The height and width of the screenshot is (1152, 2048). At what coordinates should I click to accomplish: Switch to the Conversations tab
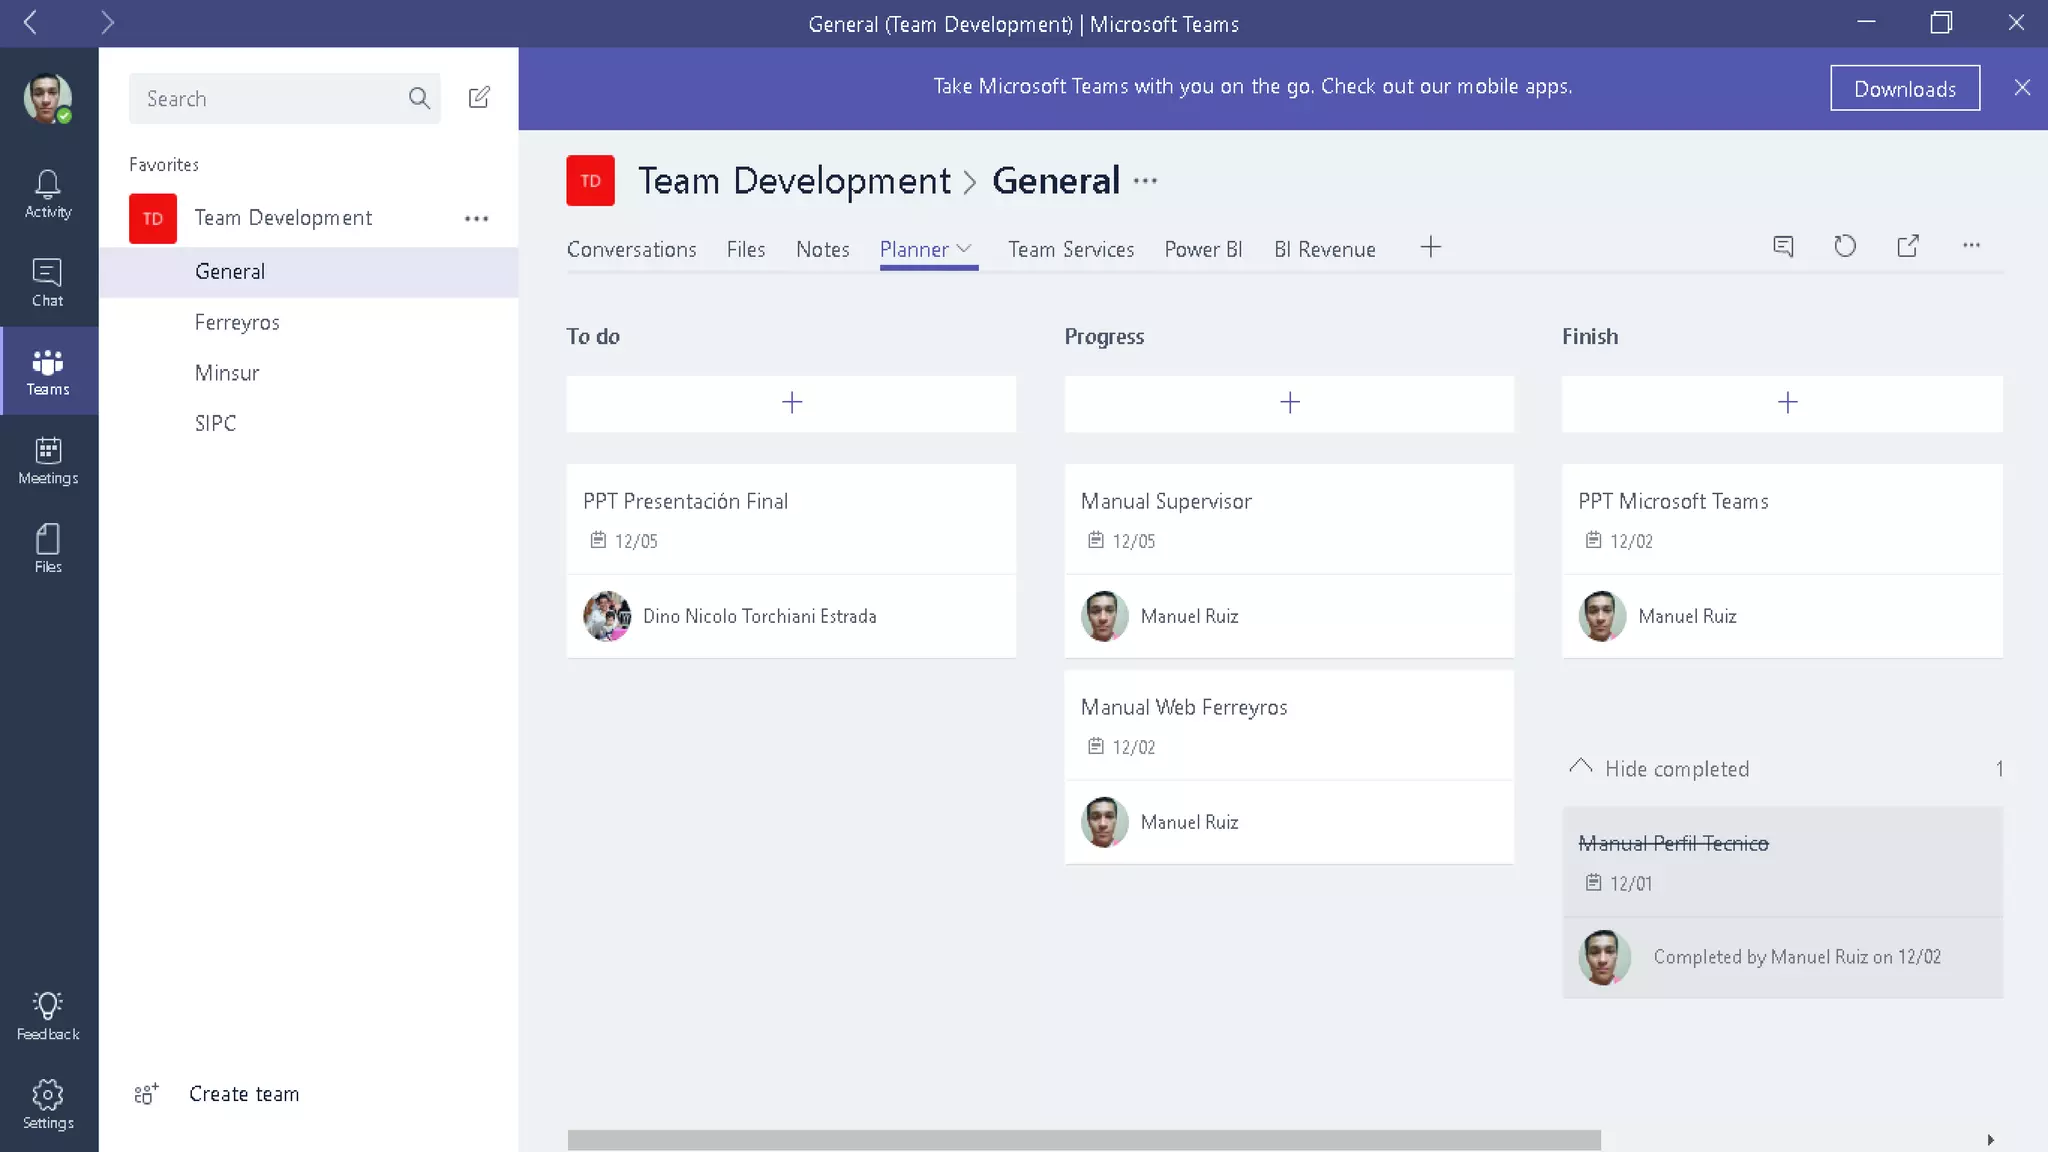tap(631, 249)
